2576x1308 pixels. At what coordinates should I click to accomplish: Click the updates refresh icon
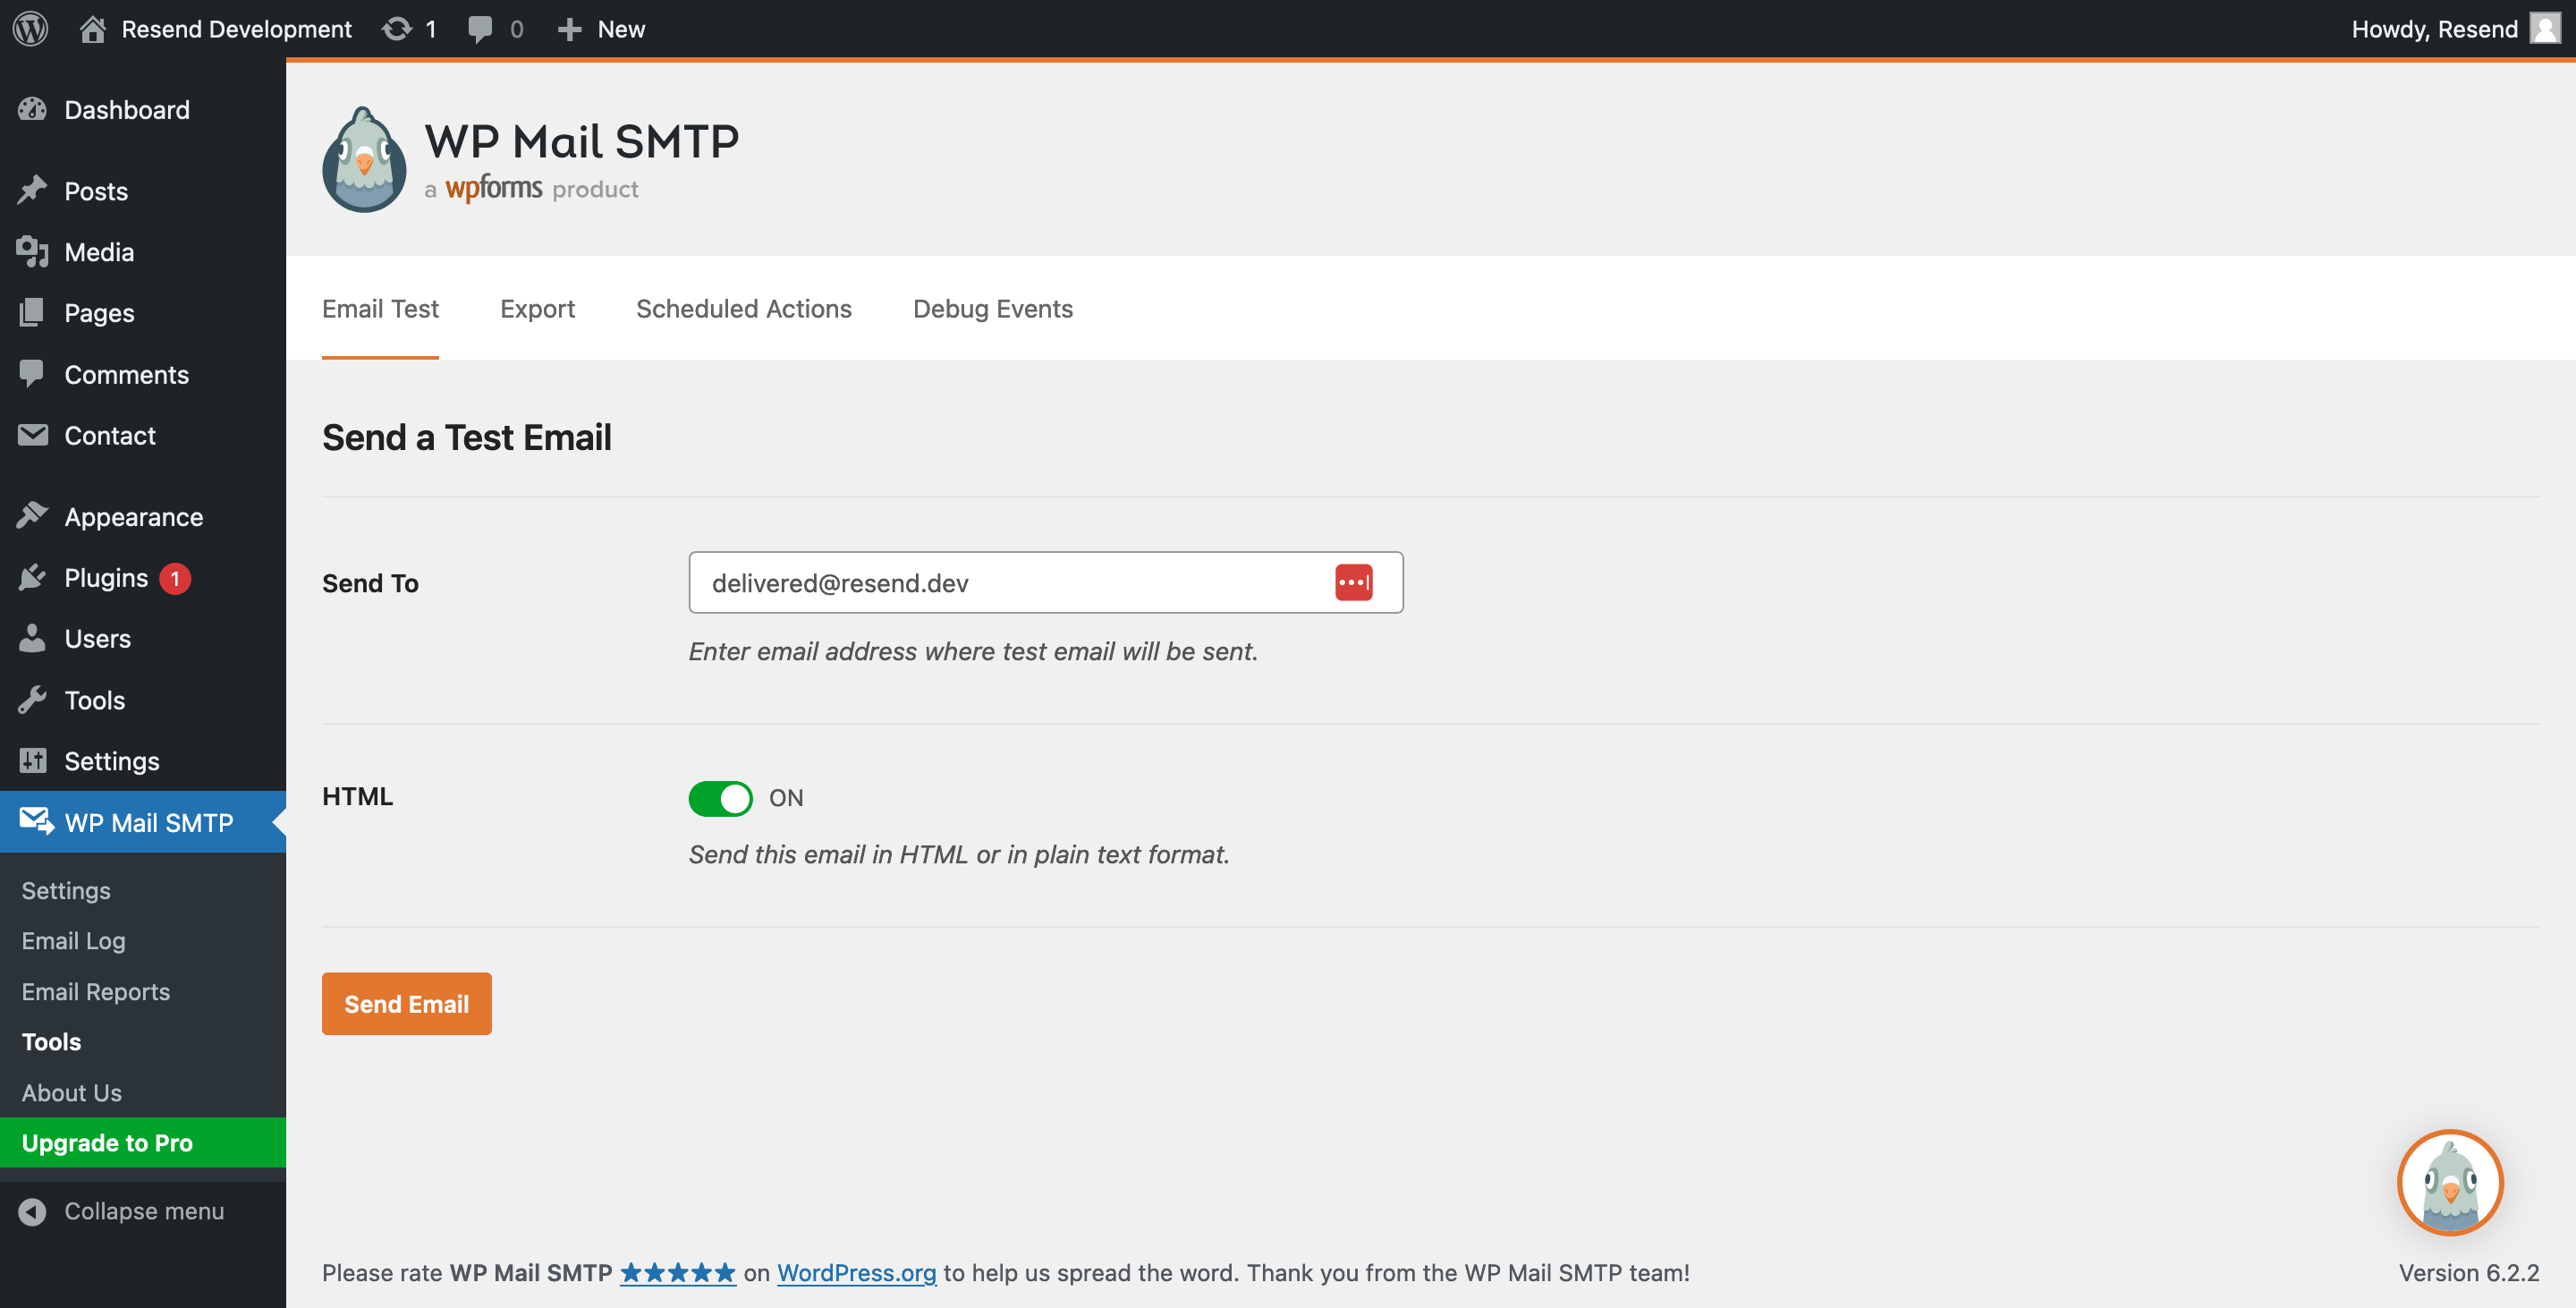point(397,29)
